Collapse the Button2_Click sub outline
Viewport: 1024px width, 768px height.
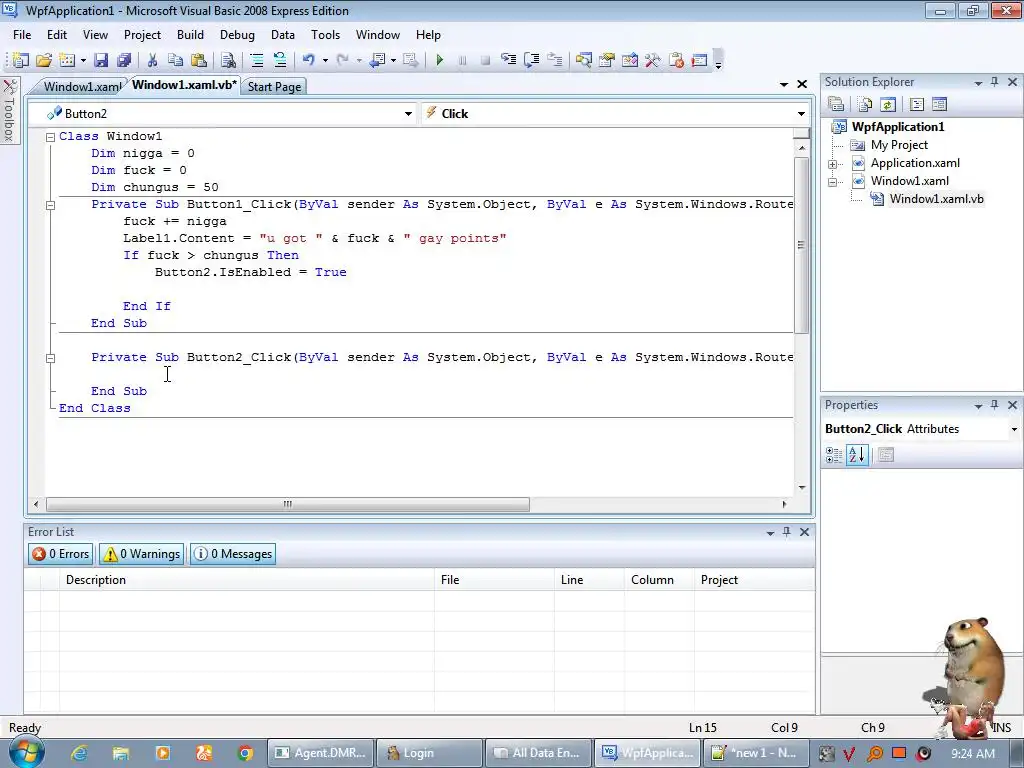[50, 358]
